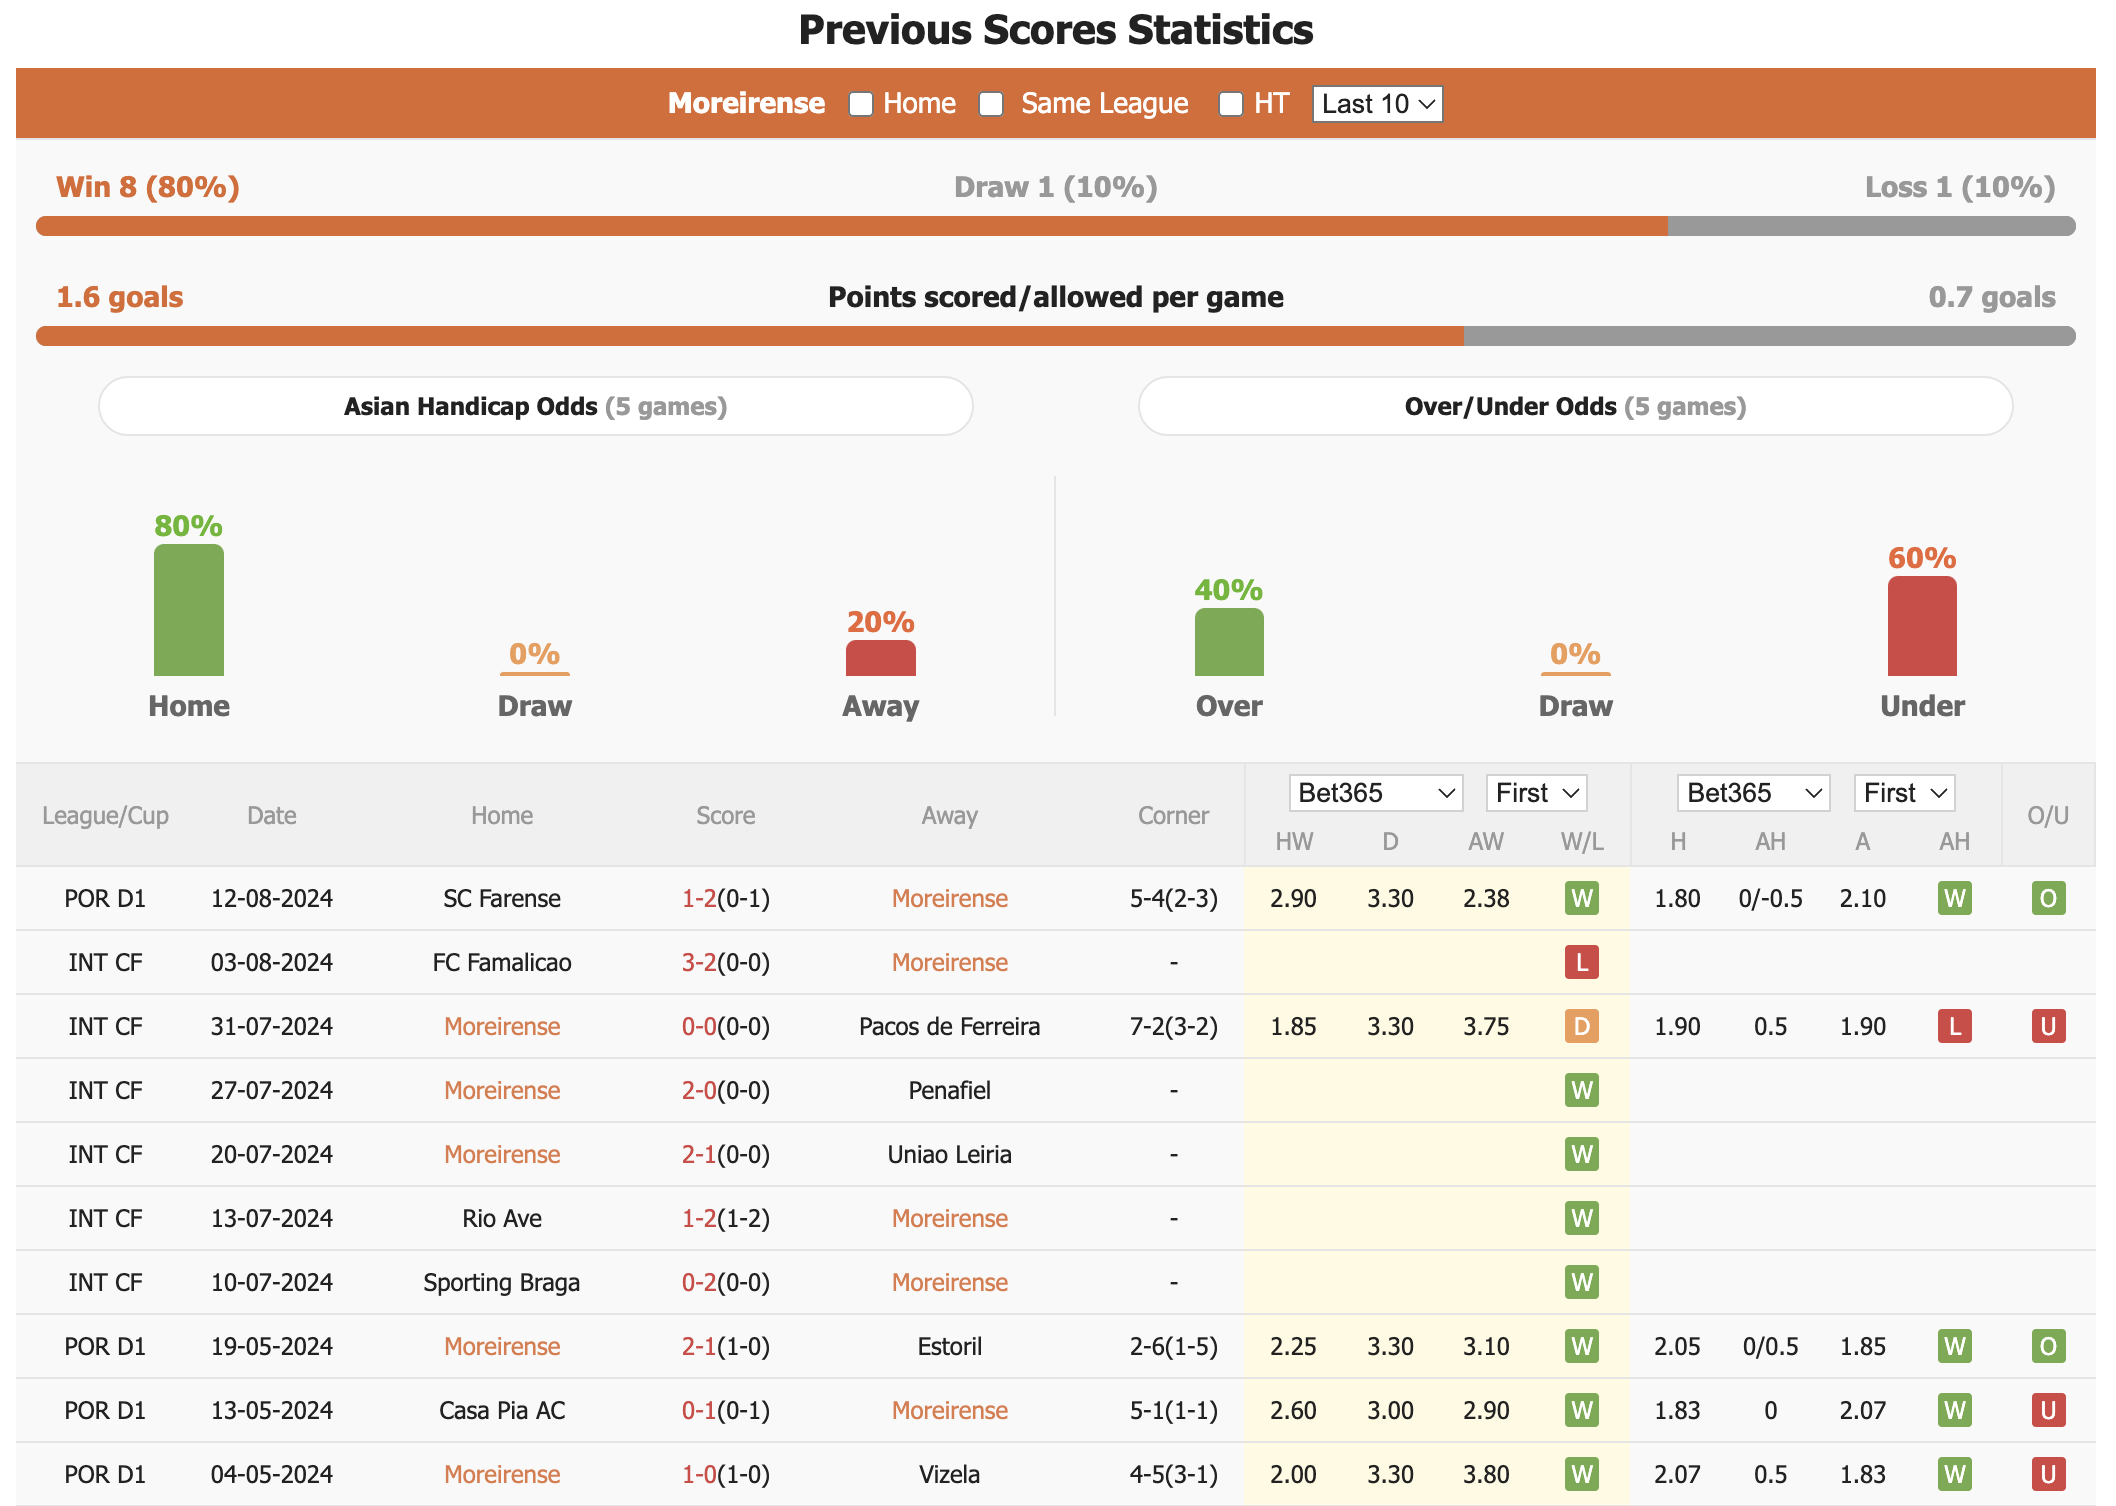Click the handicap W badge in Estoril row

coord(1955,1346)
